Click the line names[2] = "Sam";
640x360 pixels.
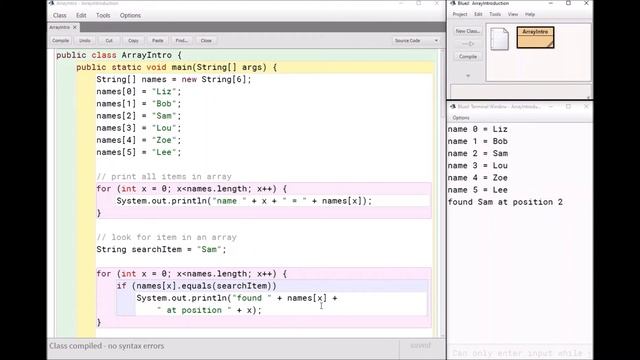139,116
